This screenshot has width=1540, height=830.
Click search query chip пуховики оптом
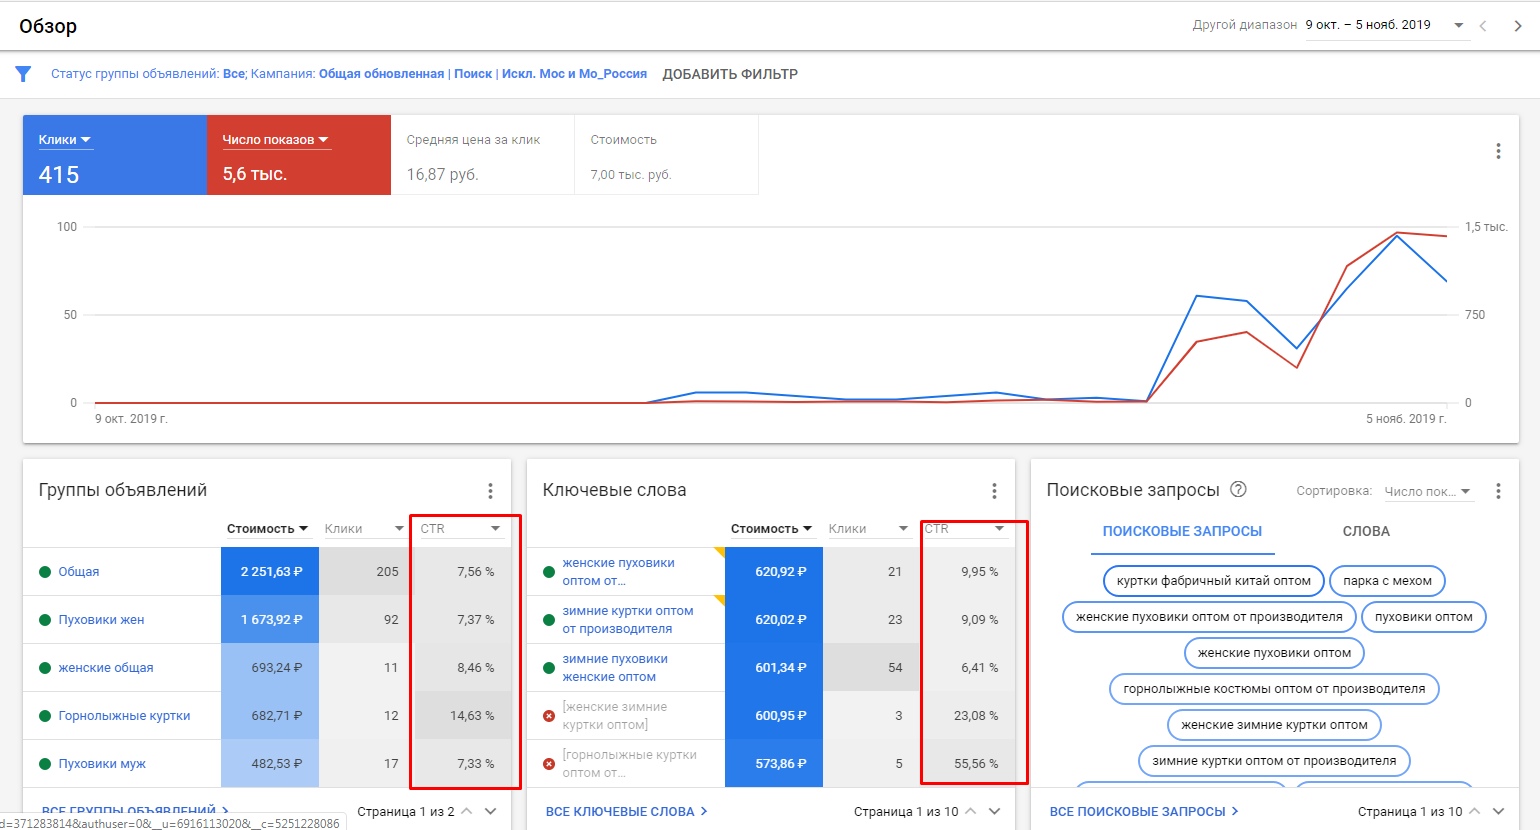click(x=1424, y=617)
